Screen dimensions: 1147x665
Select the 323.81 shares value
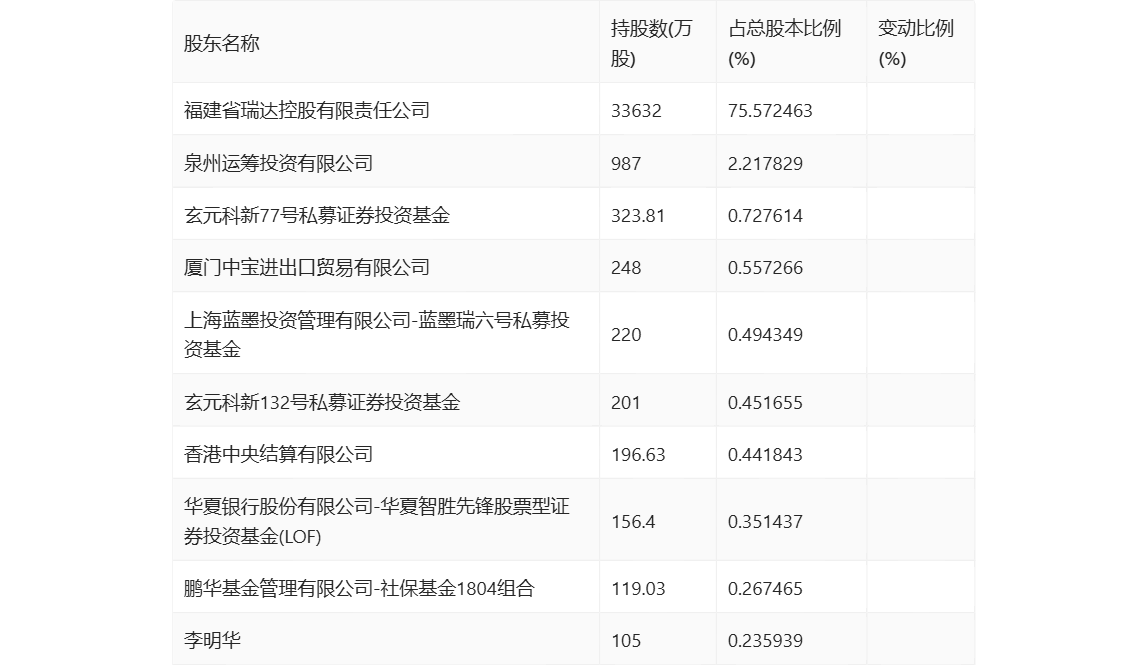pos(638,215)
